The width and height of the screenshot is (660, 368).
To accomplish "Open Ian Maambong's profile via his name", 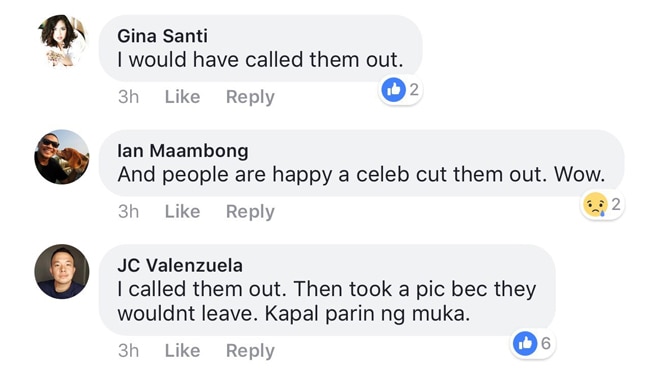I will pyautogui.click(x=183, y=151).
